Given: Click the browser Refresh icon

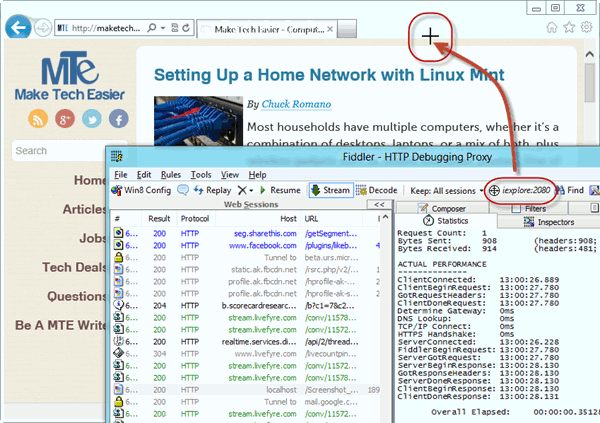Looking at the screenshot, I should tap(186, 28).
